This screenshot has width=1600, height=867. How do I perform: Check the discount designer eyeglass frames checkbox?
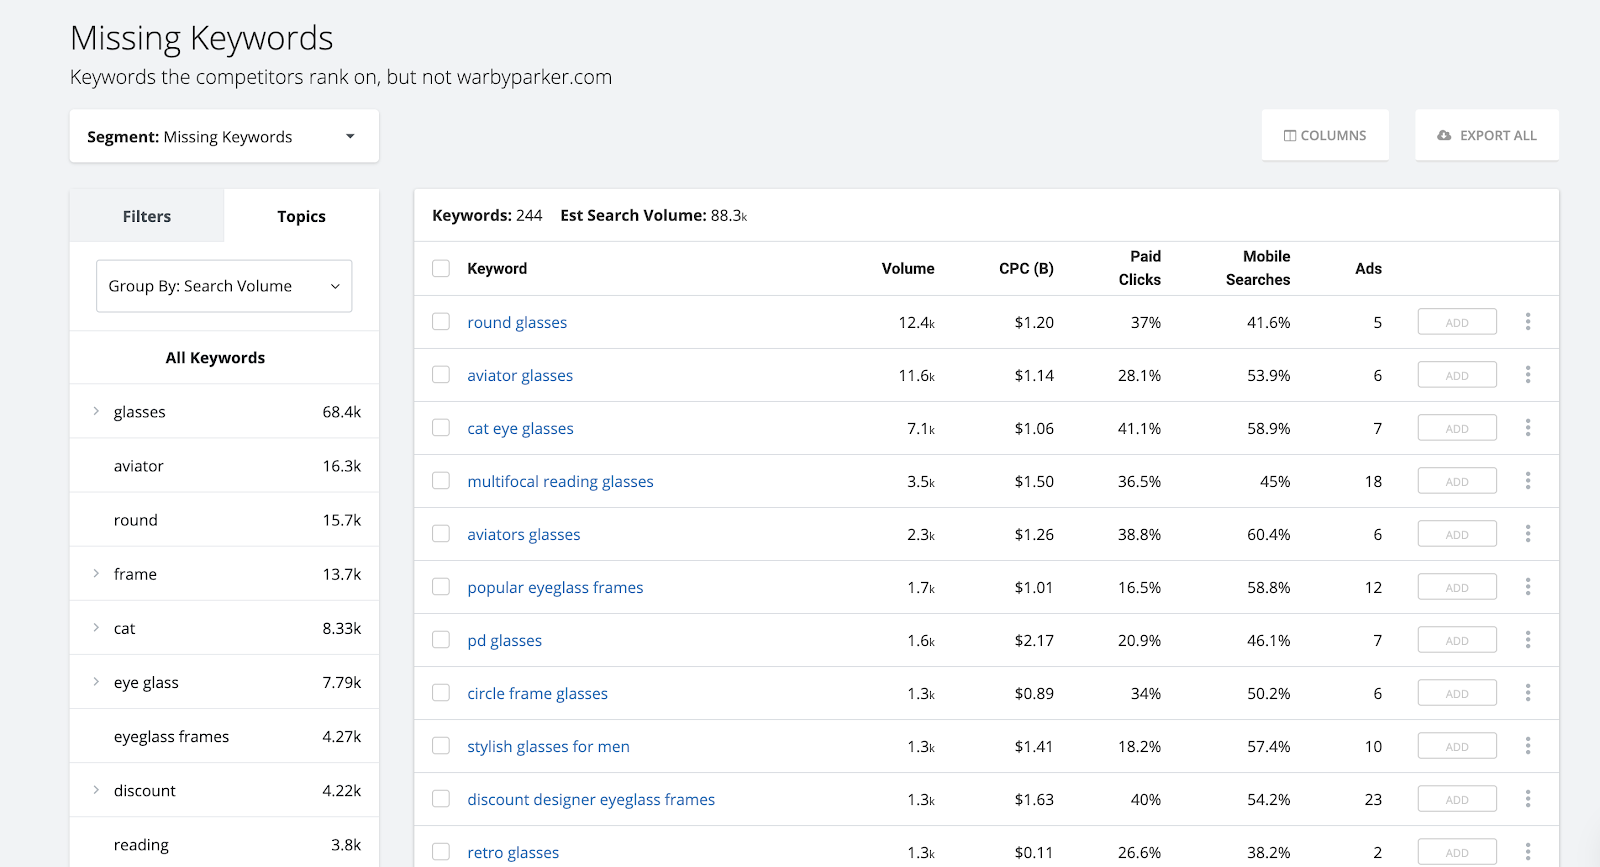coord(441,798)
